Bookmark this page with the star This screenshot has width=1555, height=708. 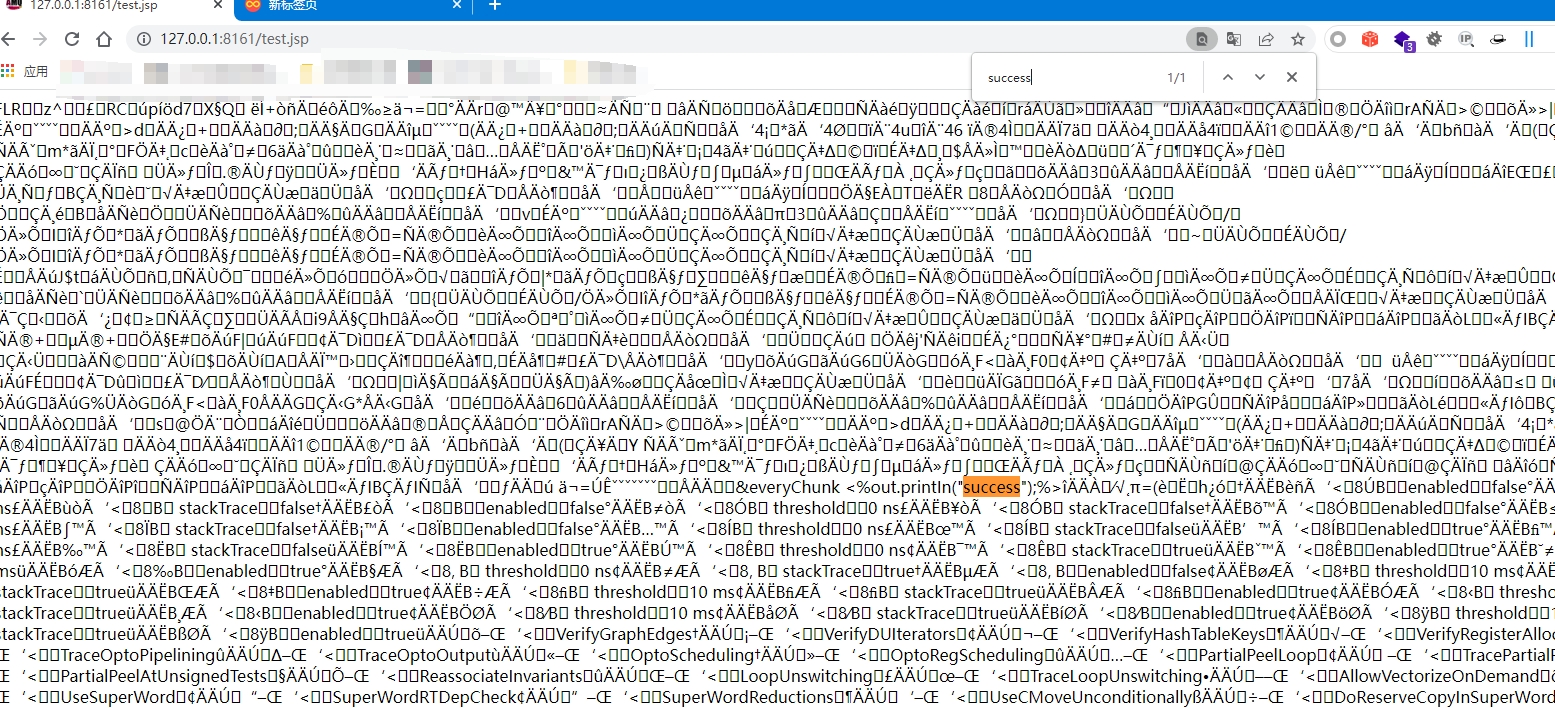coord(1298,39)
